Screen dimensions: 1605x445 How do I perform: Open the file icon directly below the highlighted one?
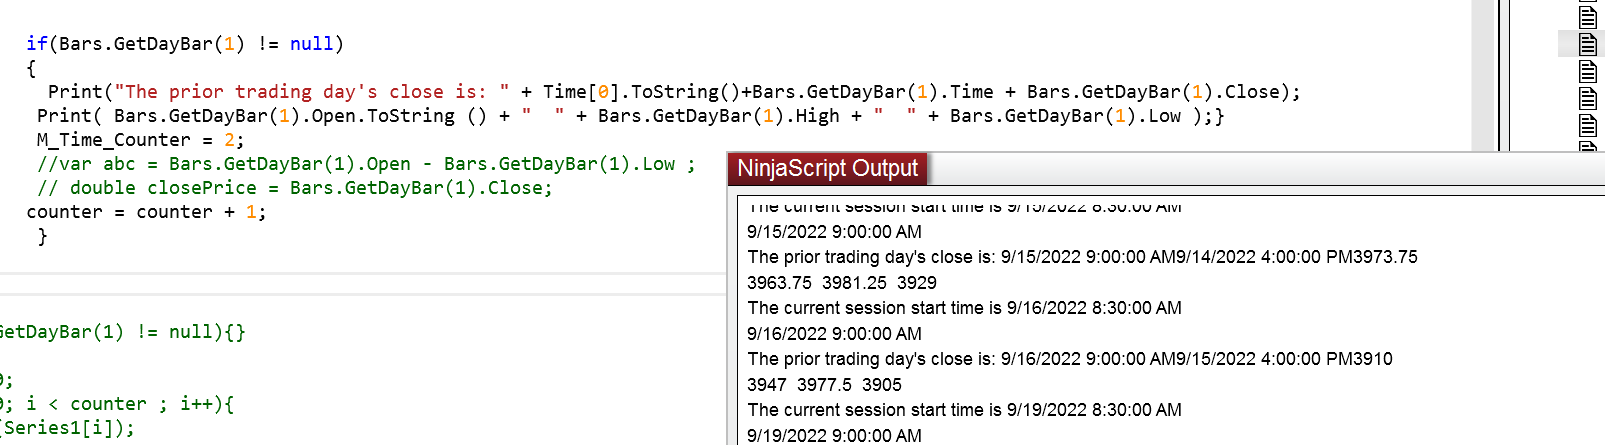[x=1588, y=71]
